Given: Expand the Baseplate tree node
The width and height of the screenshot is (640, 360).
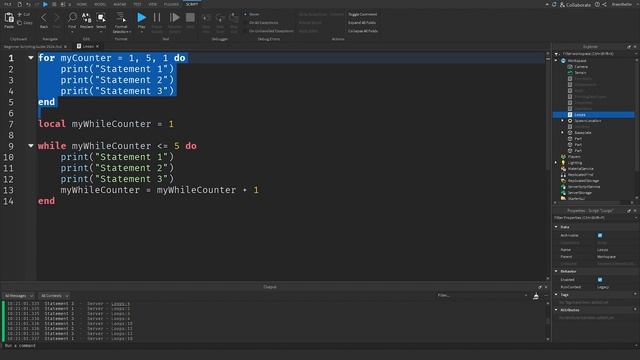Looking at the screenshot, I should (562, 133).
